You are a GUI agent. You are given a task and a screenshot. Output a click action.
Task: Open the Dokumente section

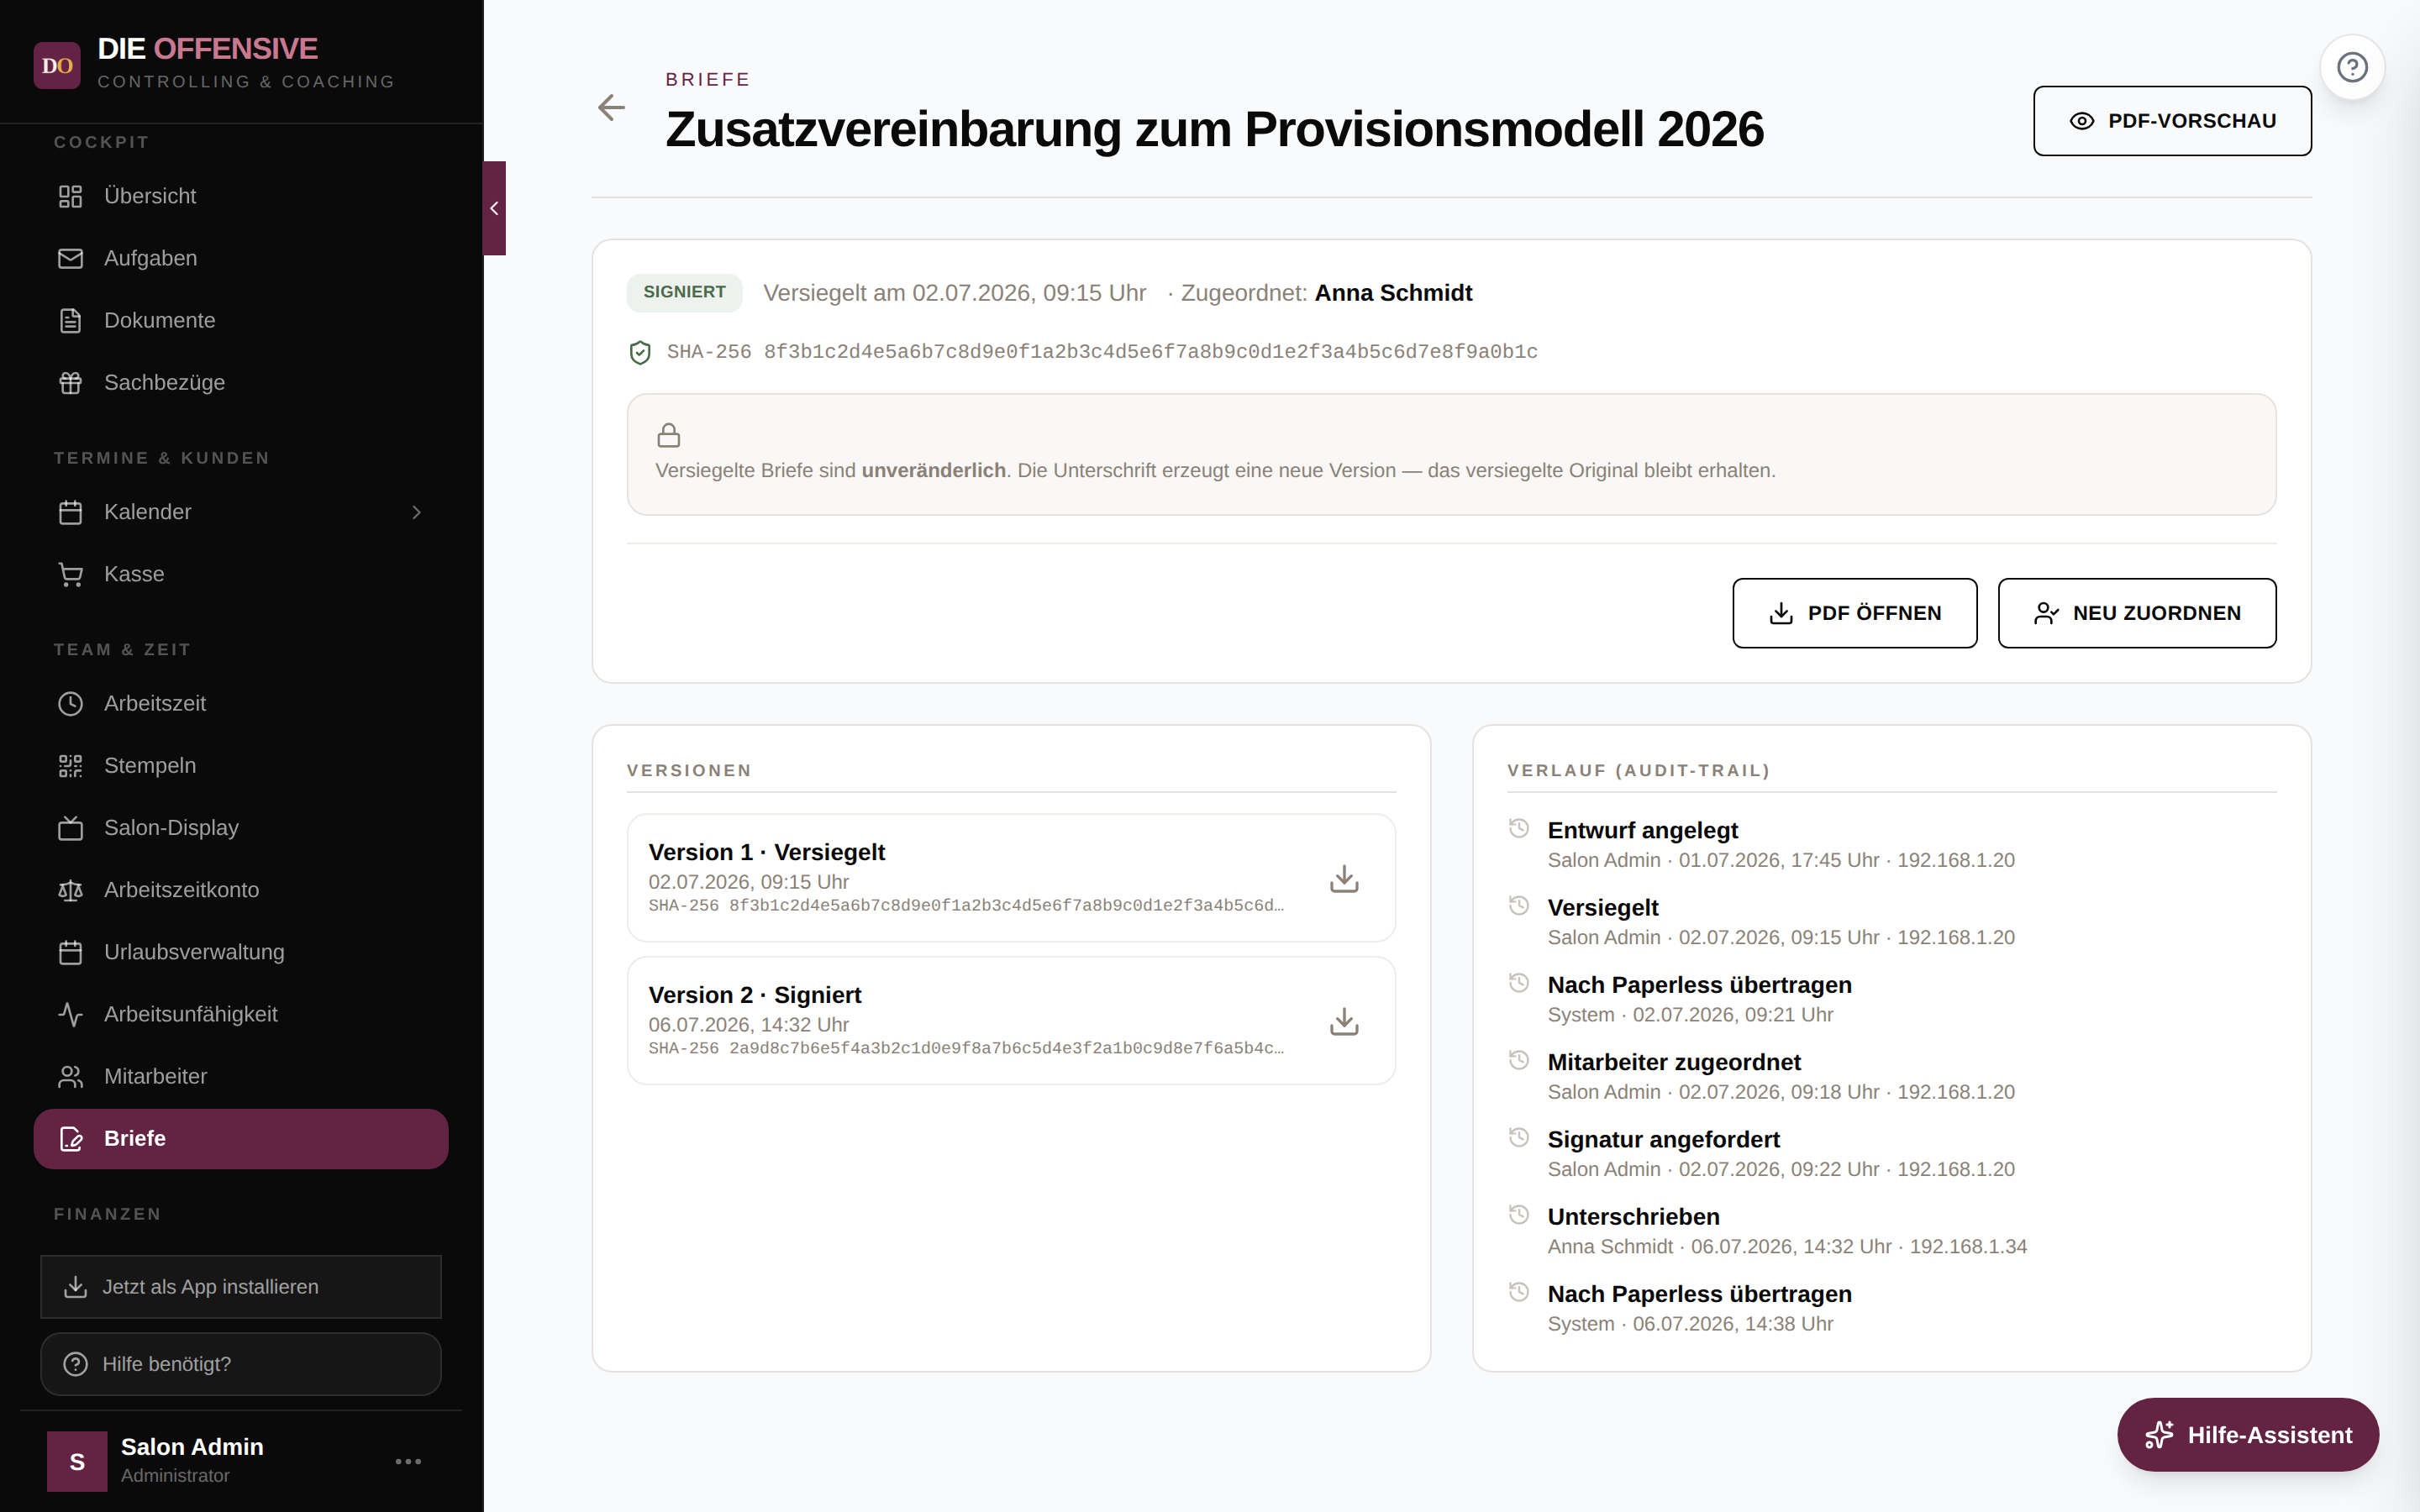[x=241, y=320]
